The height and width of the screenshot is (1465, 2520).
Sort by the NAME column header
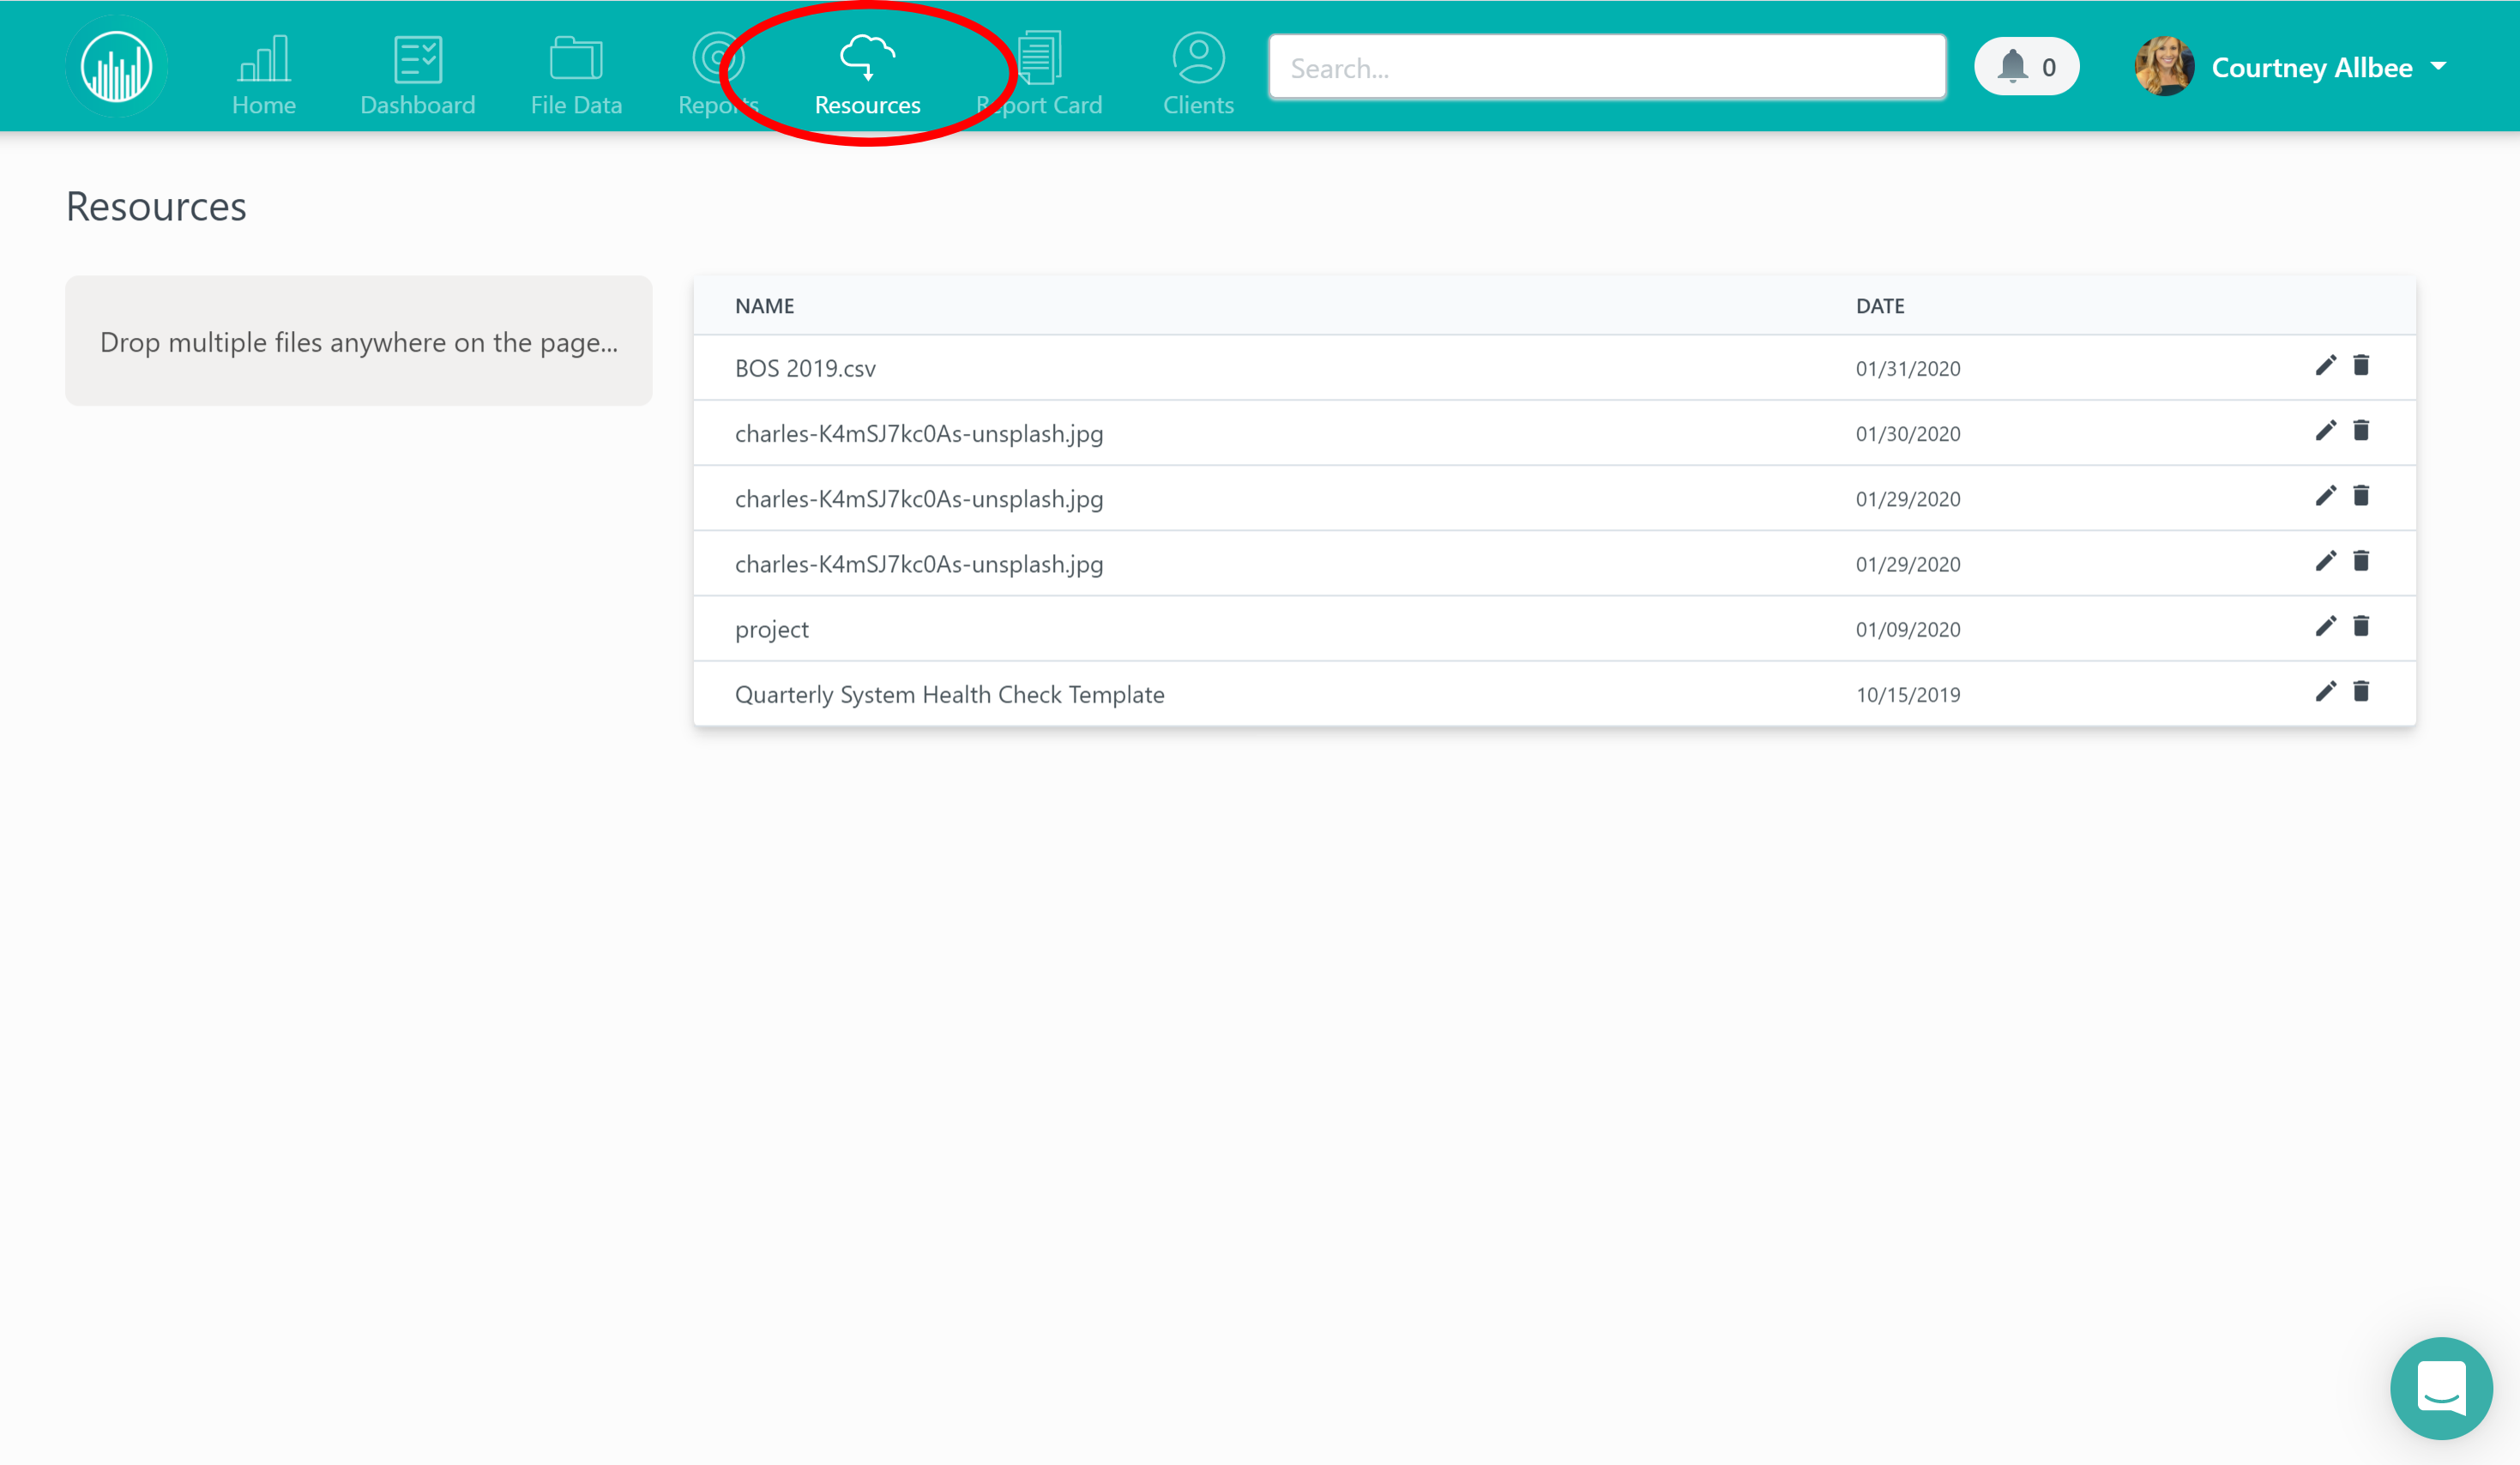click(763, 305)
